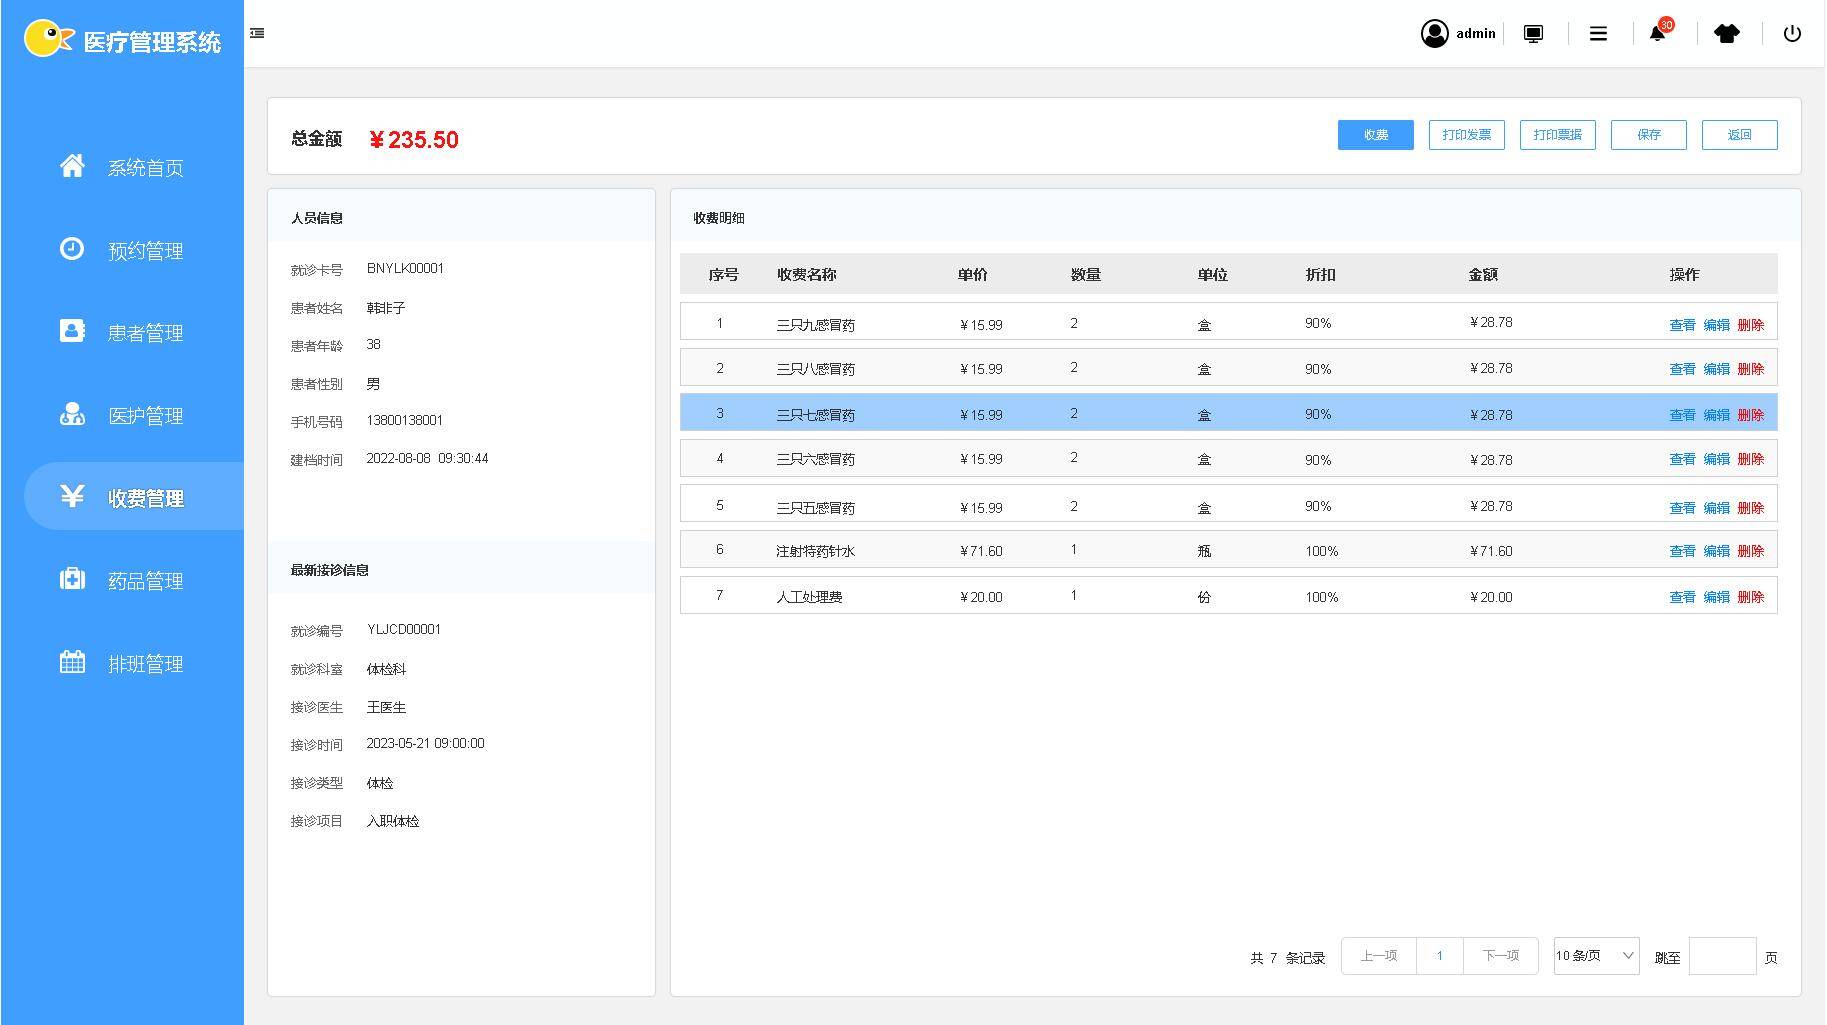Open 系统首页 in the sidebar
The image size is (1827, 1025).
pos(145,168)
